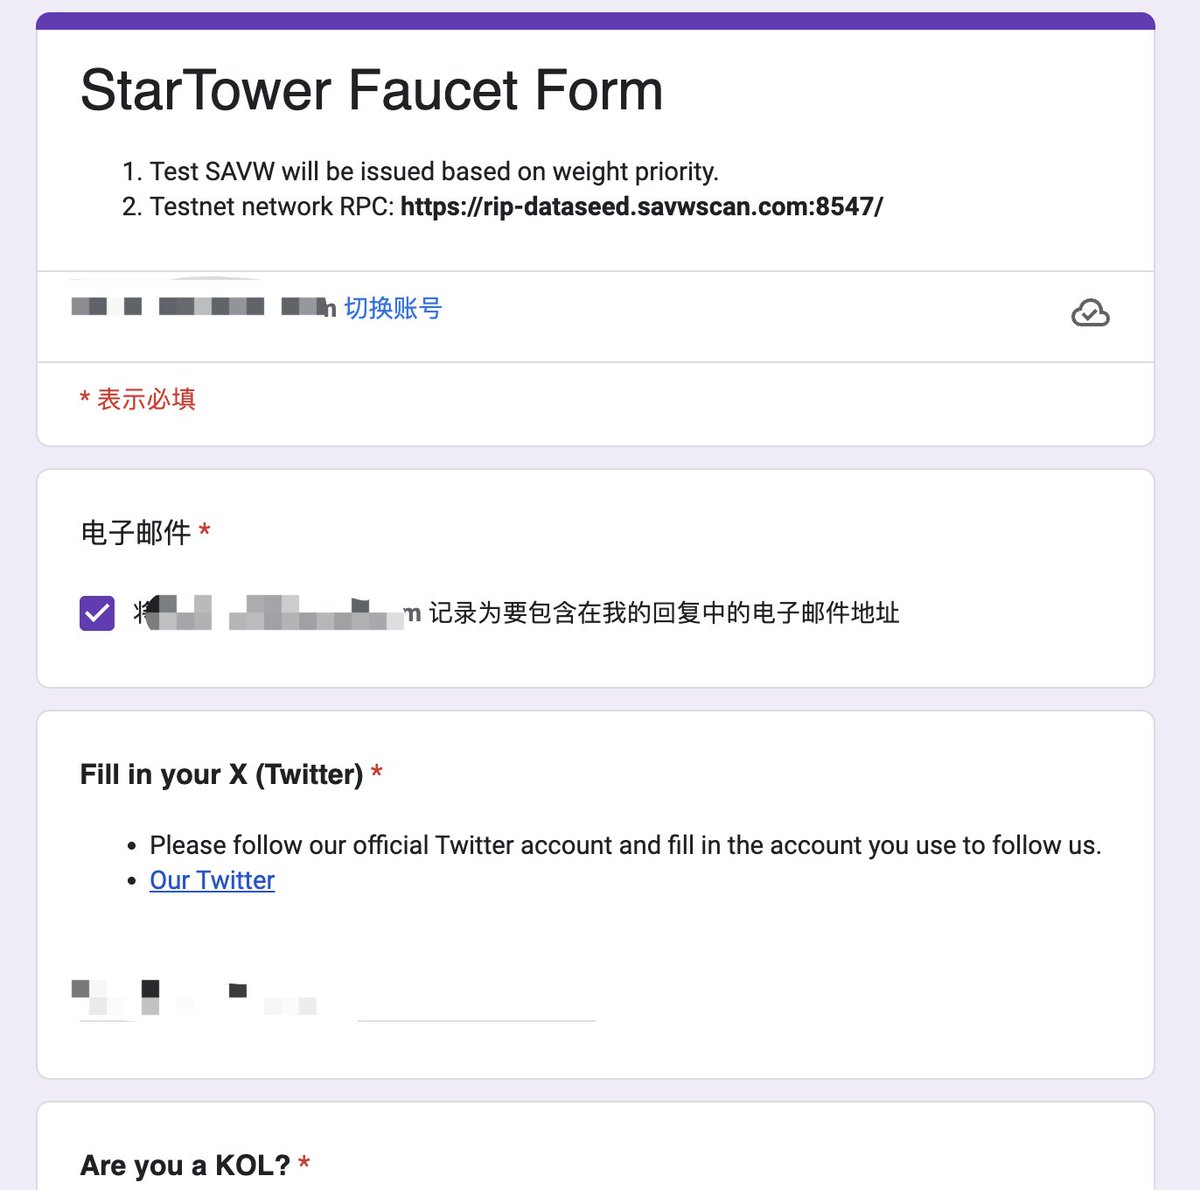Toggle the email recording checkbox
Screen dimensions: 1200x1190
(97, 613)
